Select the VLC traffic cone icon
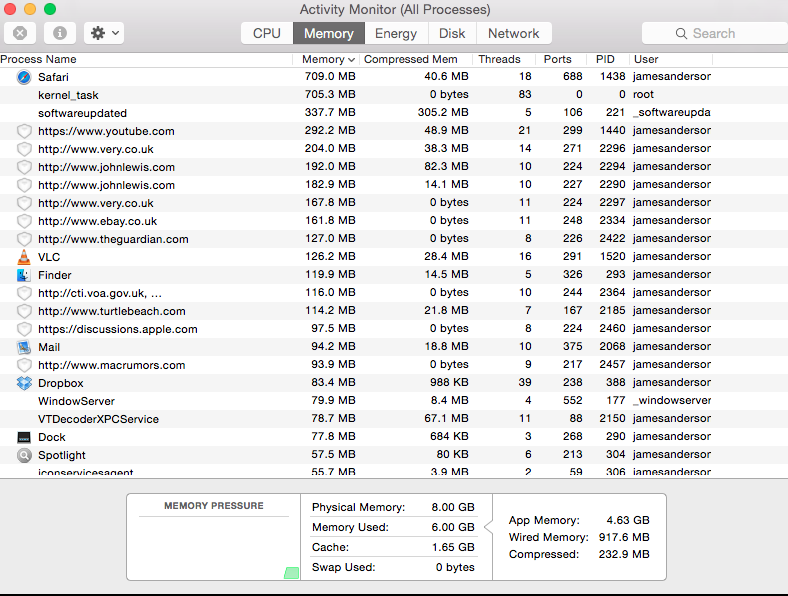This screenshot has height=596, width=788. [24, 257]
